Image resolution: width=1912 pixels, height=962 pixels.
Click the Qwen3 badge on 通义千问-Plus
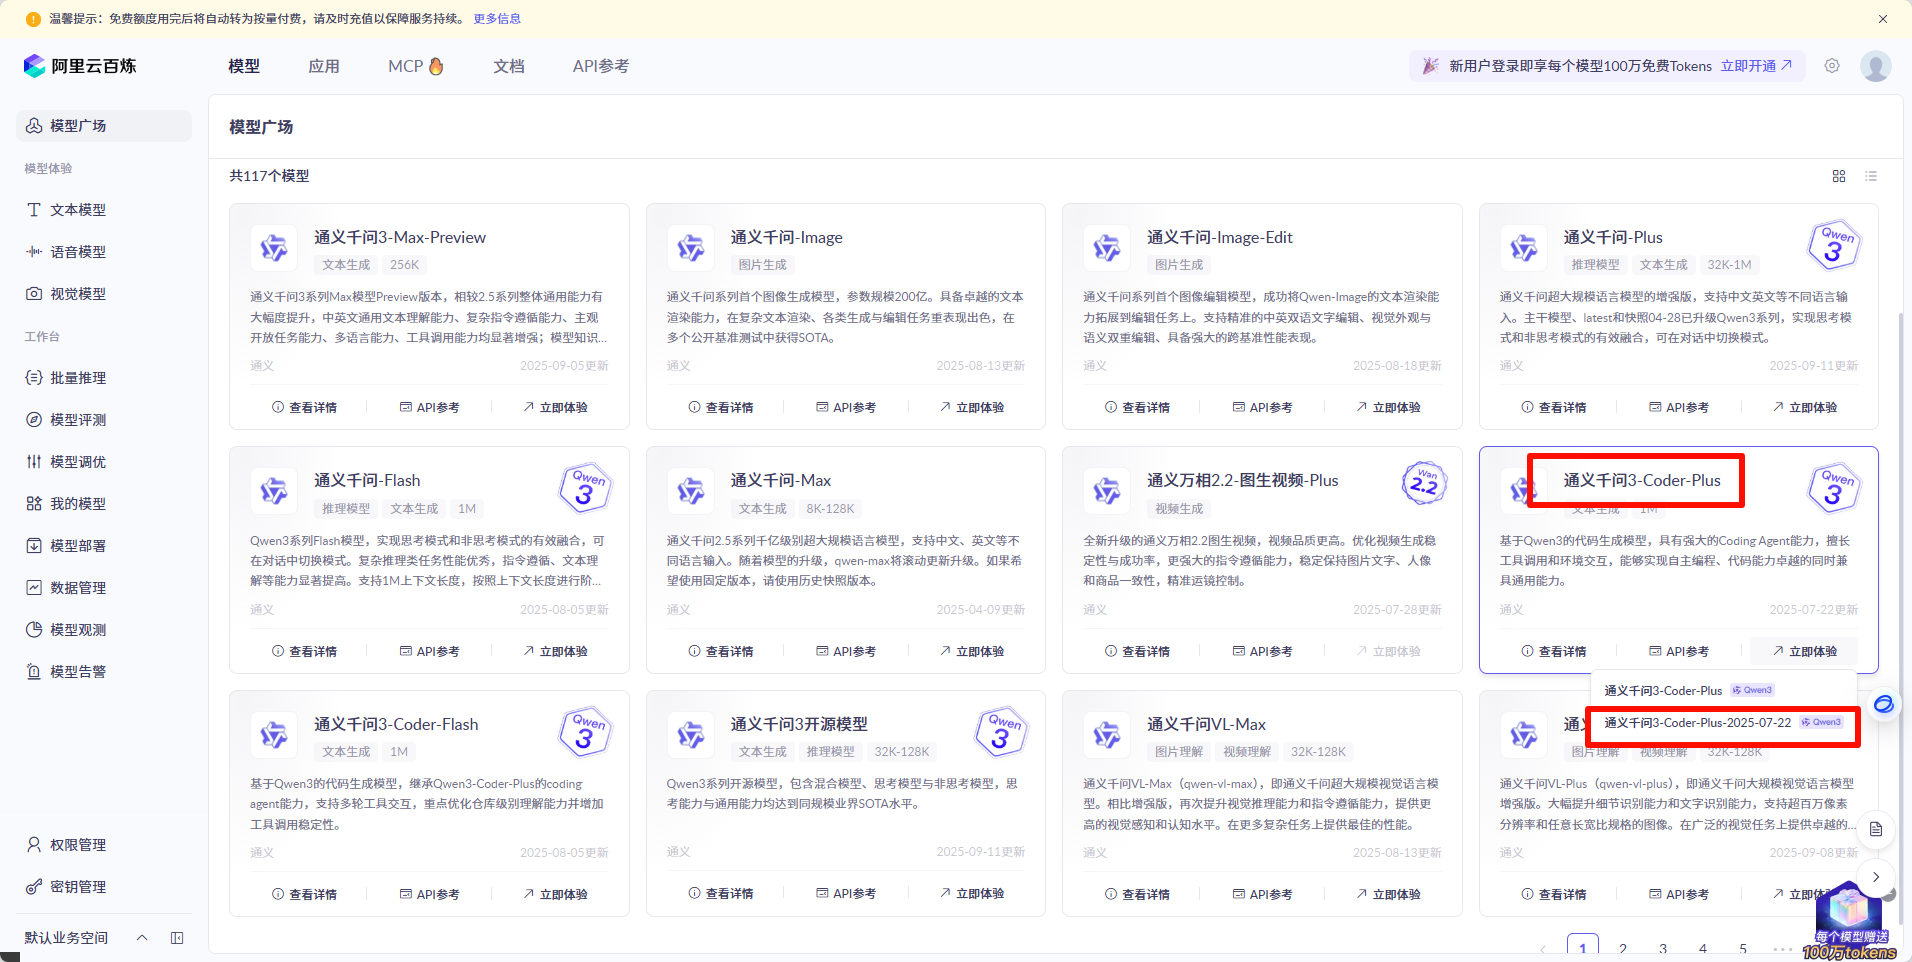coord(1834,245)
